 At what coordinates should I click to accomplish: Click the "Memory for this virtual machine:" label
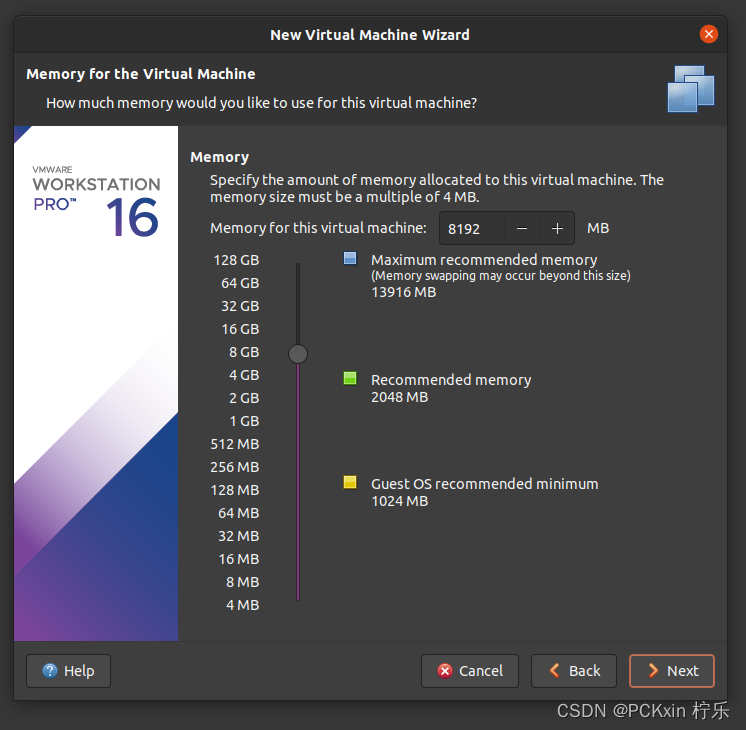click(318, 228)
